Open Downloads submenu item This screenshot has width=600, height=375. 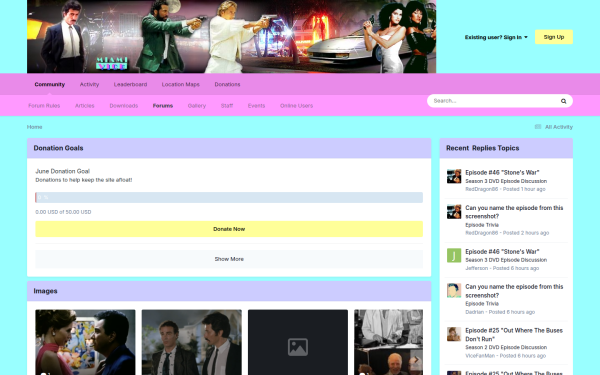point(124,106)
